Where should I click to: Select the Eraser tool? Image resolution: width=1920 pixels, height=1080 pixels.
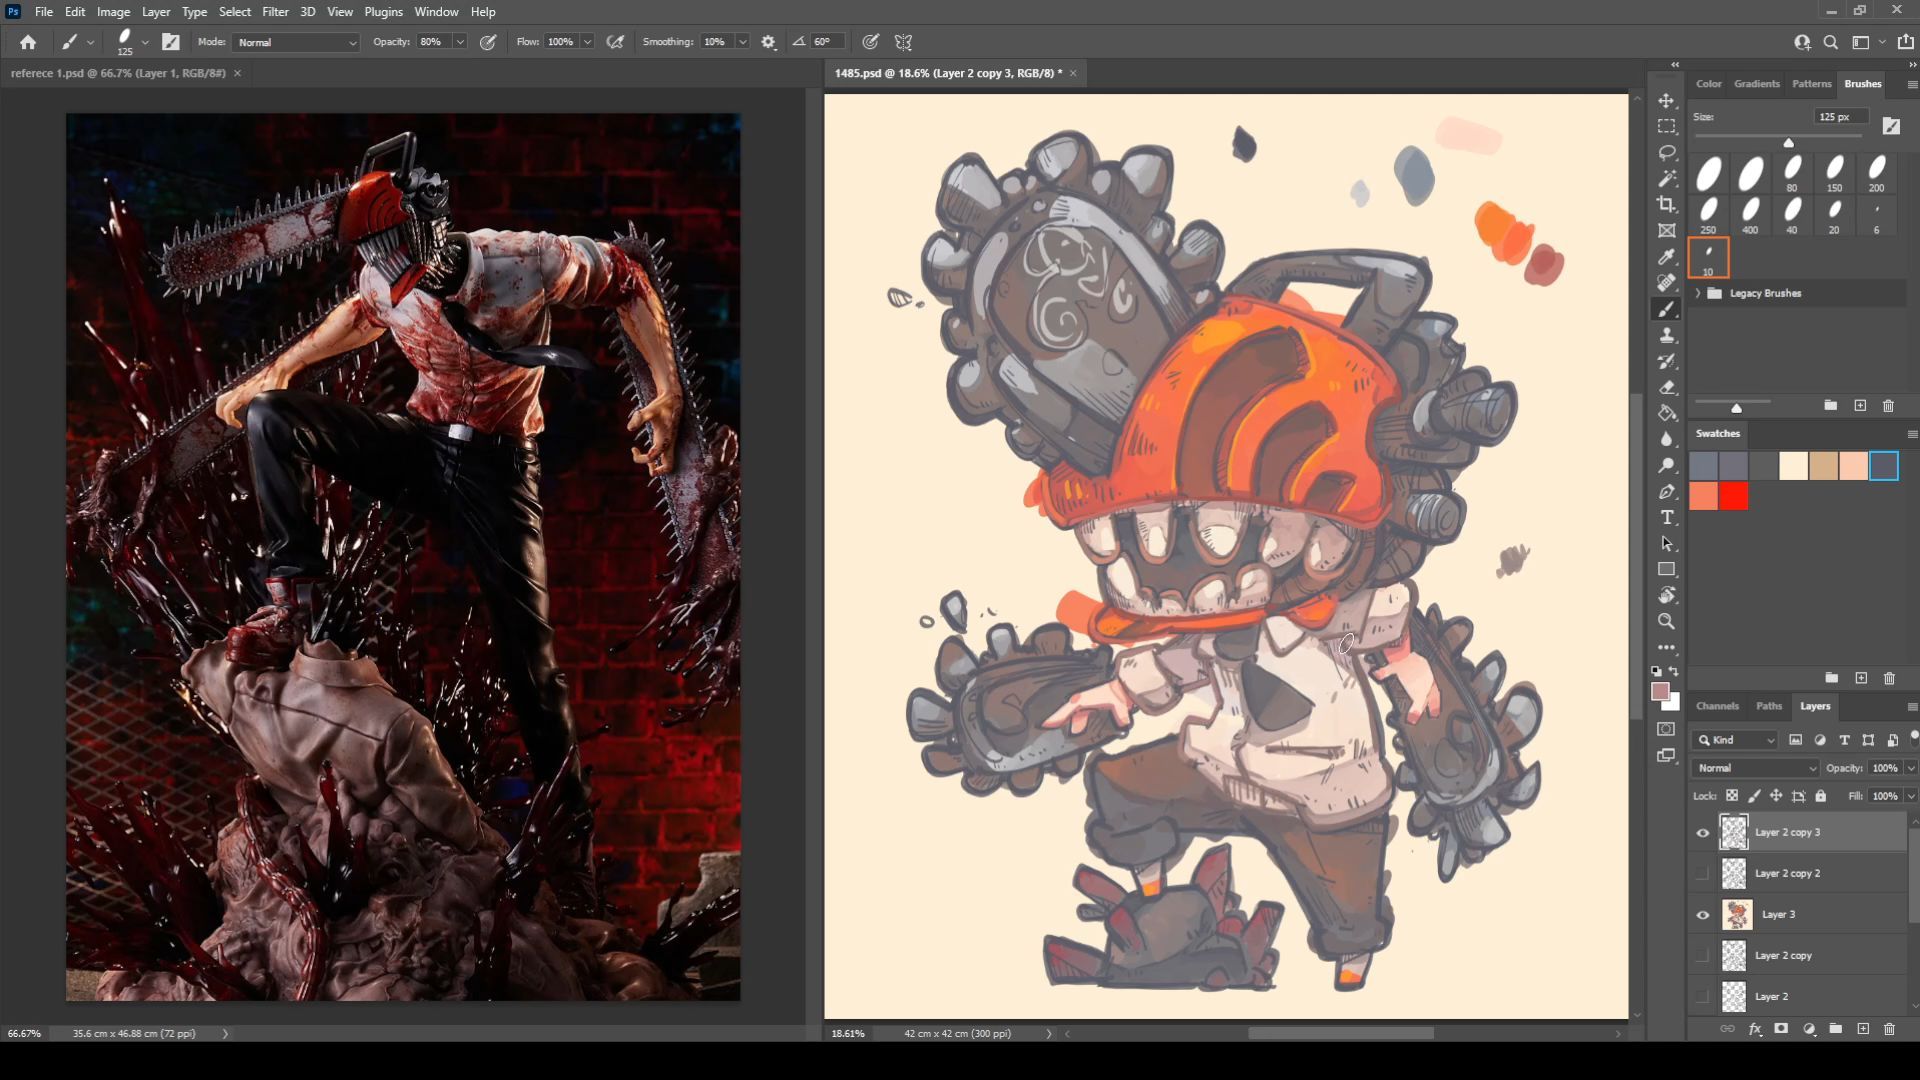tap(1666, 388)
